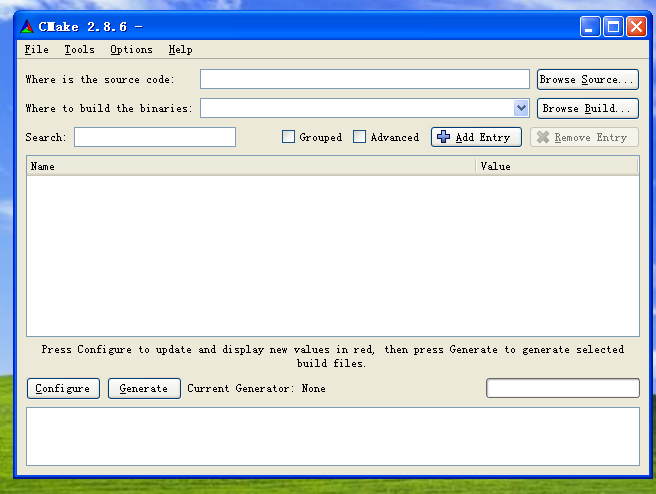Focus the Search input field

(155, 137)
